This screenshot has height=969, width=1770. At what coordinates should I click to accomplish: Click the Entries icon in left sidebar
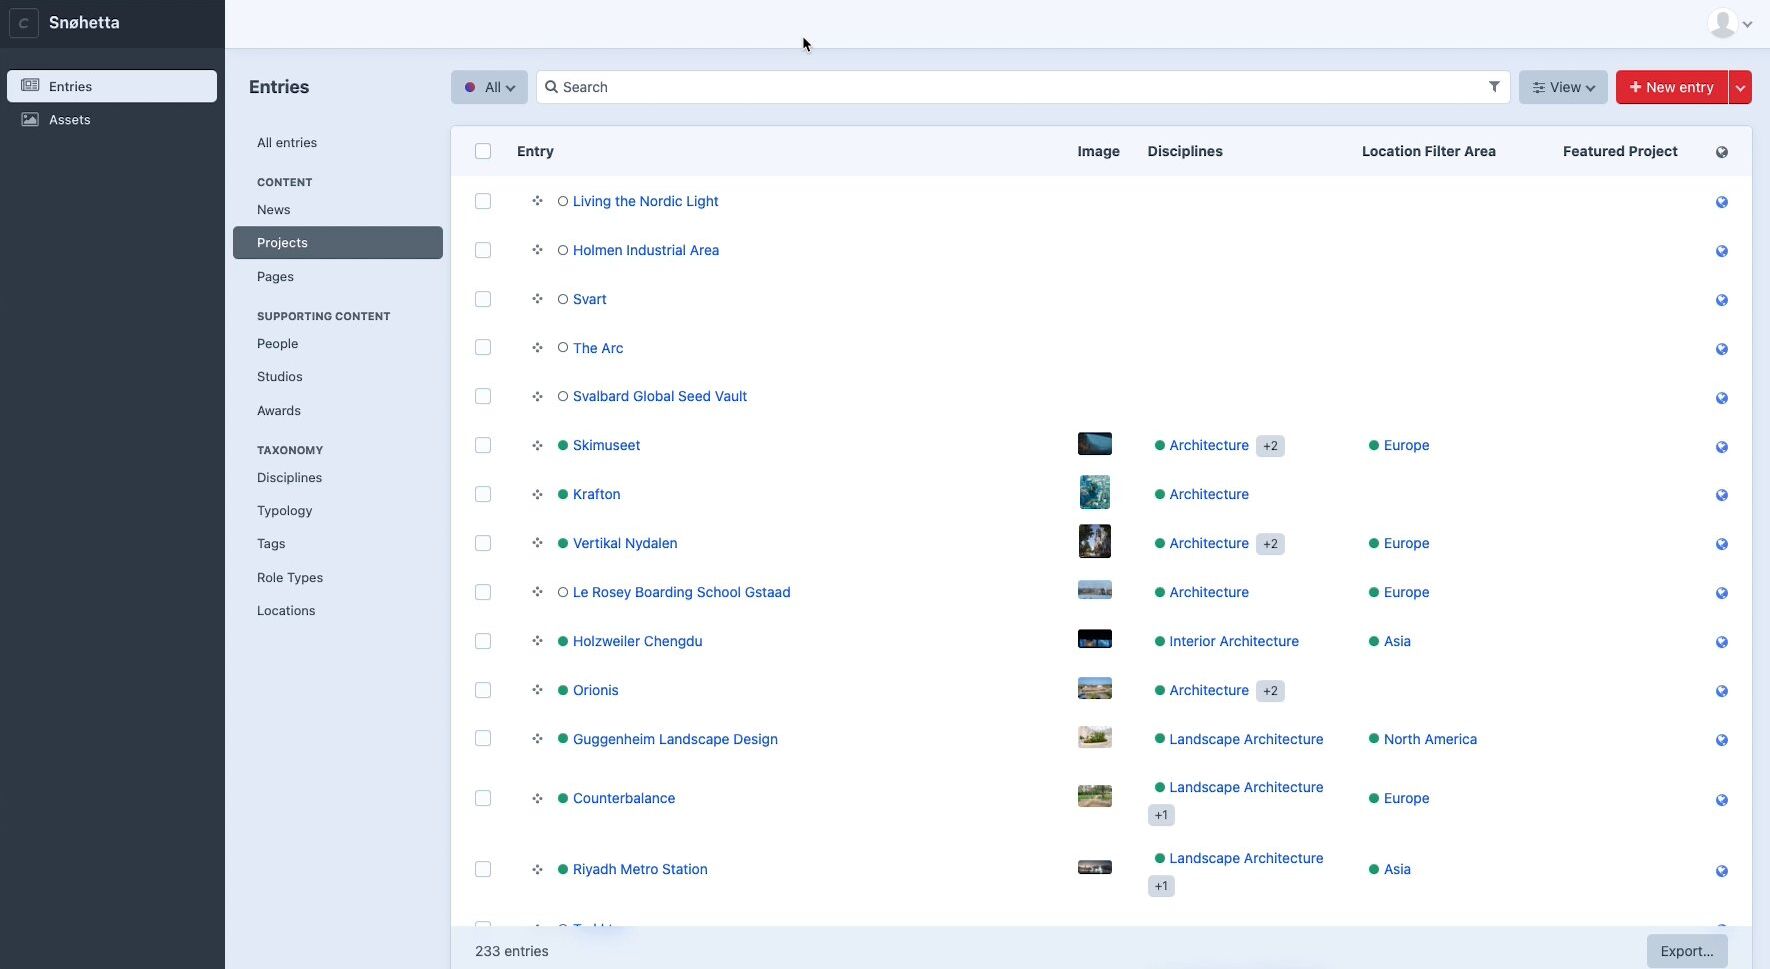pos(30,86)
